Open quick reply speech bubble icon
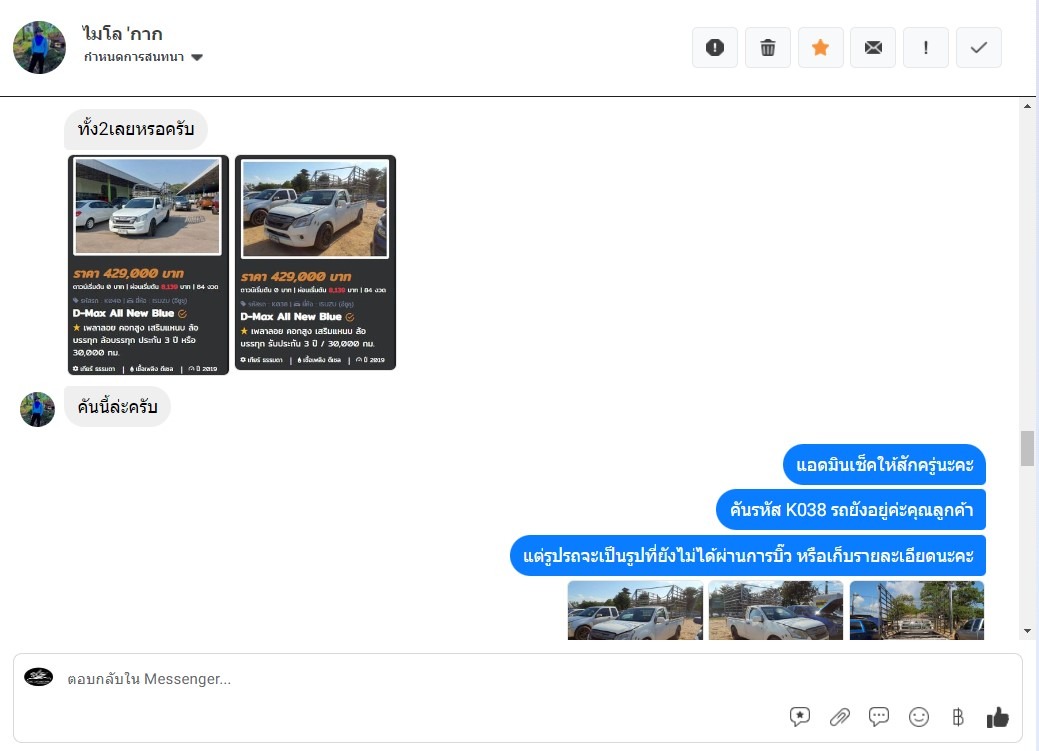1039x751 pixels. pos(879,717)
